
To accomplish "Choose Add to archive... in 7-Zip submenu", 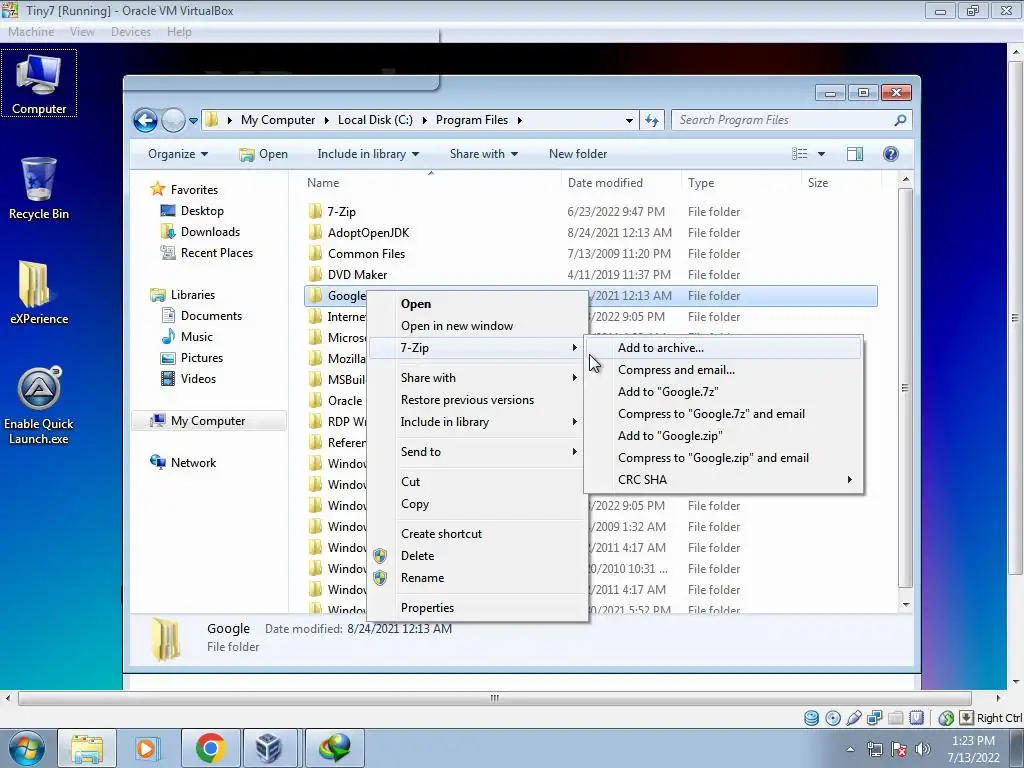I will tap(724, 348).
